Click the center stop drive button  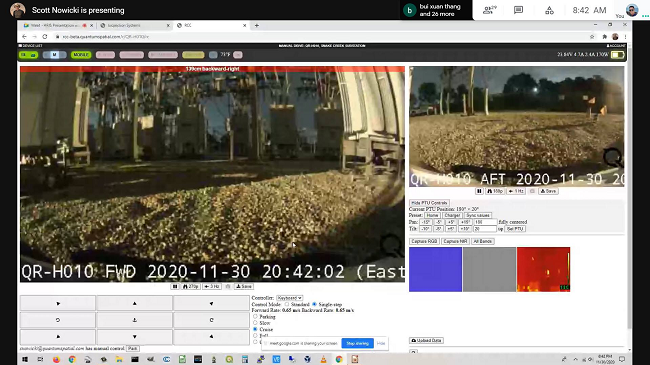click(x=134, y=320)
